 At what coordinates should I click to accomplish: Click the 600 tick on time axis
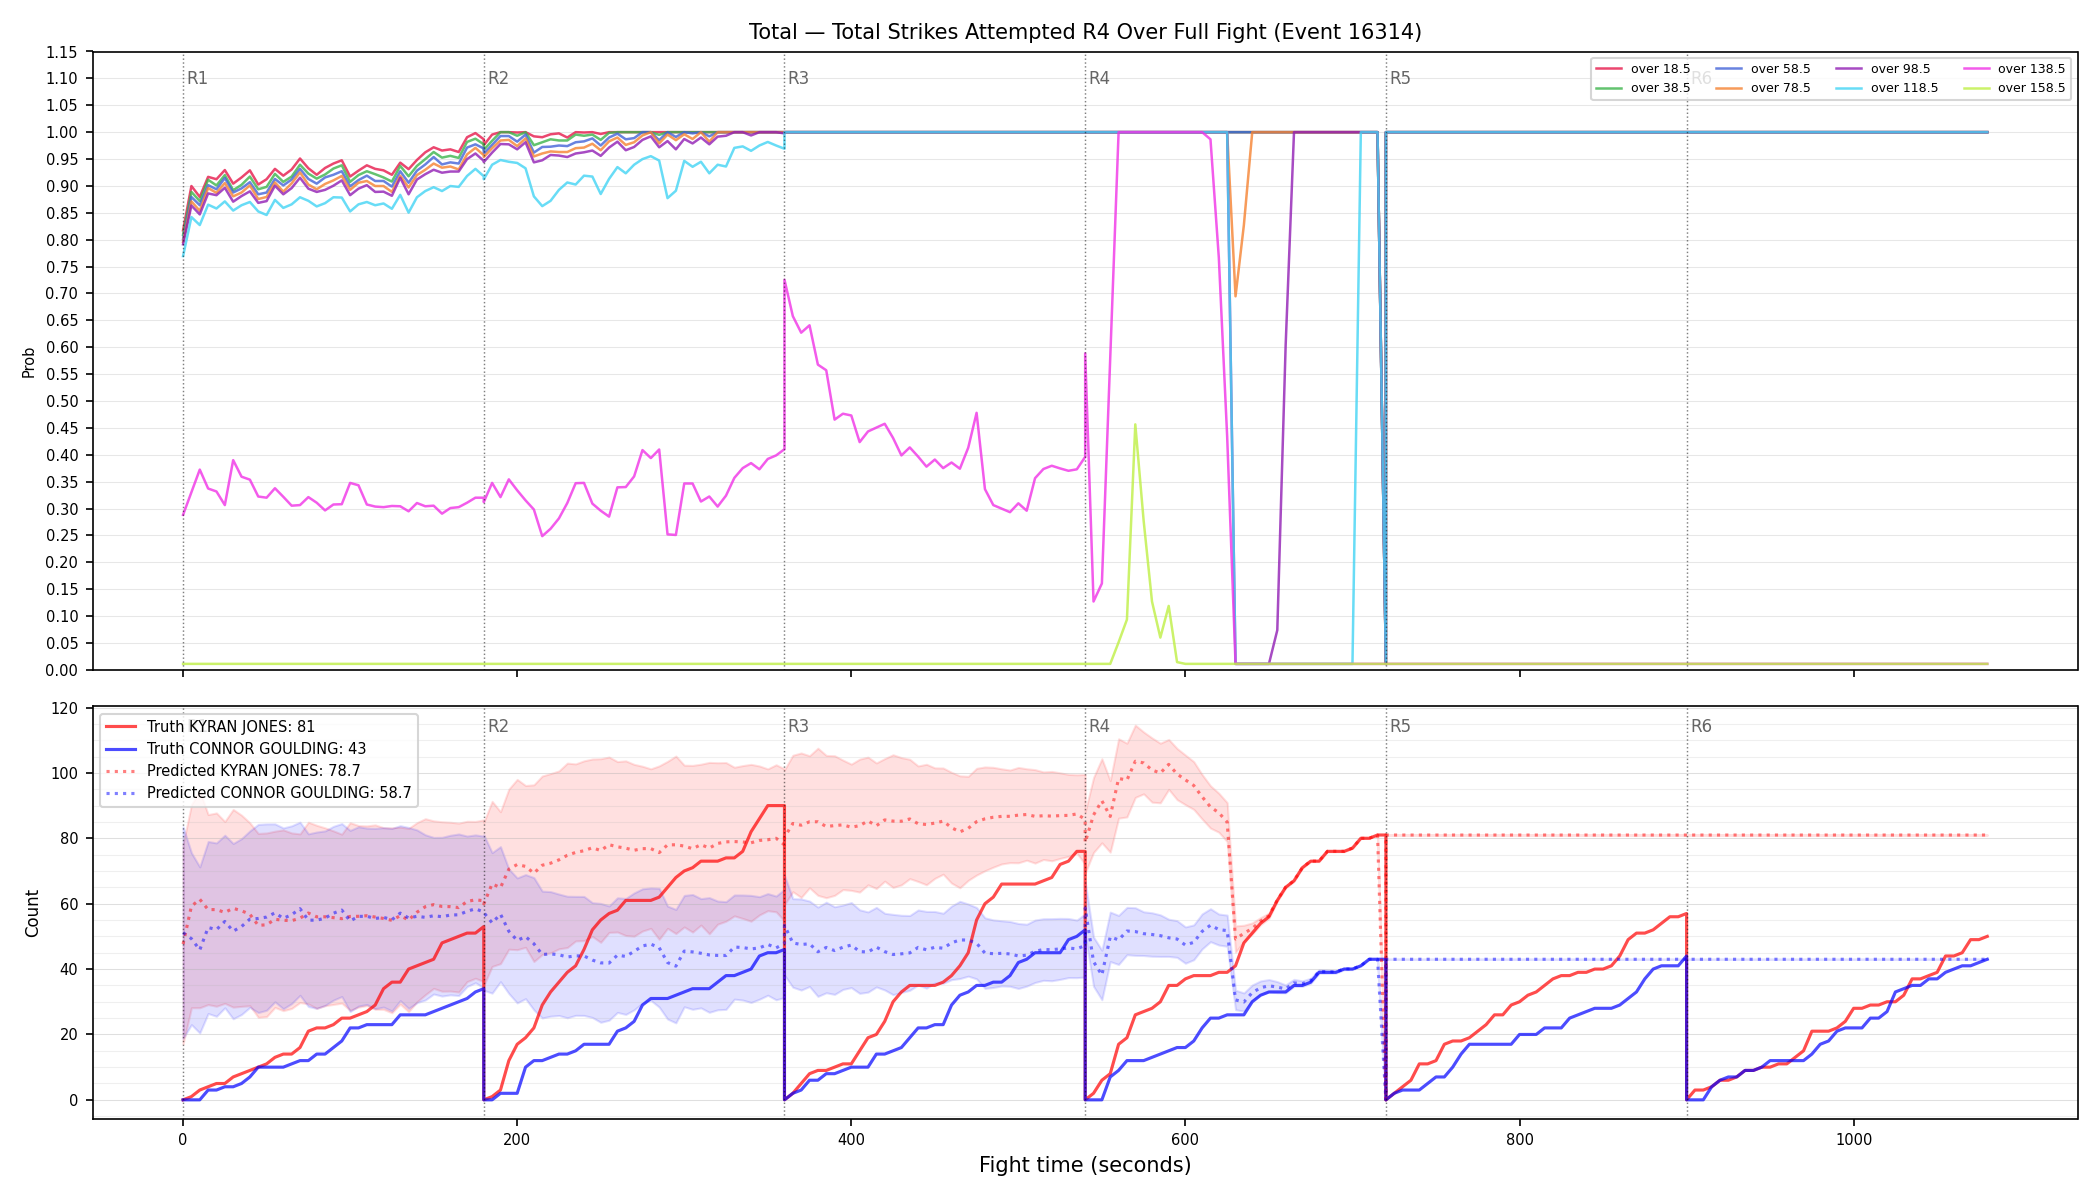(1185, 1139)
